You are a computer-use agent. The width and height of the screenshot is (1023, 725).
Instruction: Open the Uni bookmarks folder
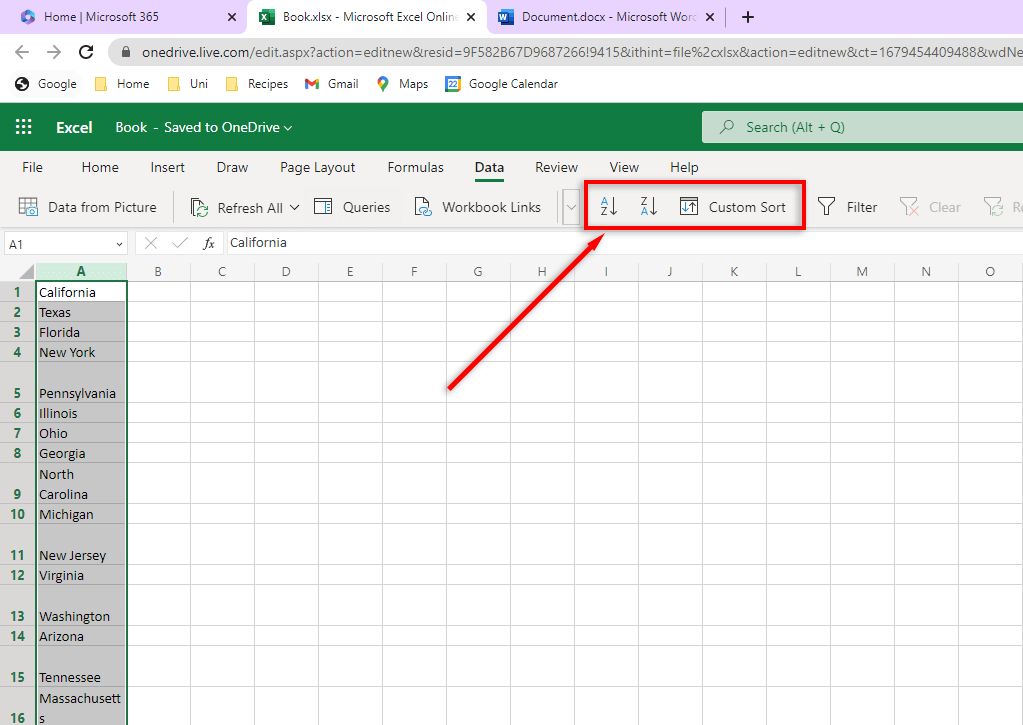coord(188,84)
